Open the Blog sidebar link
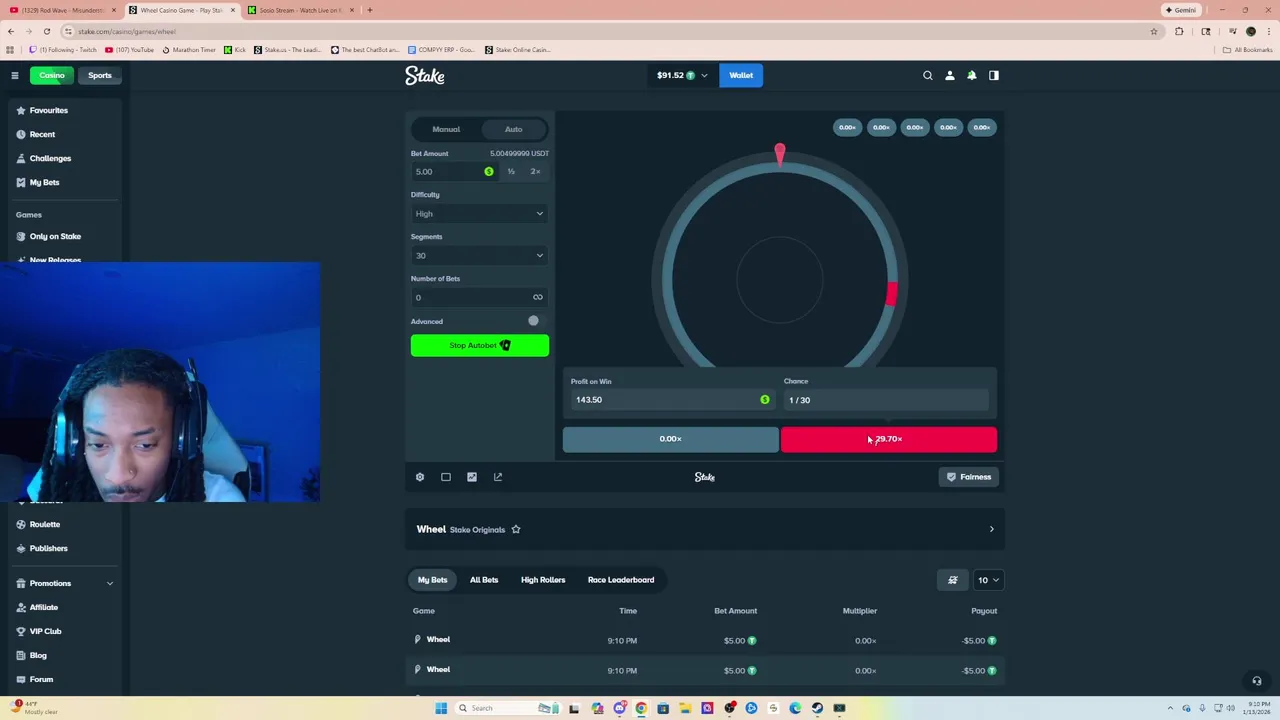Screen dimensions: 1280x720 38,655
